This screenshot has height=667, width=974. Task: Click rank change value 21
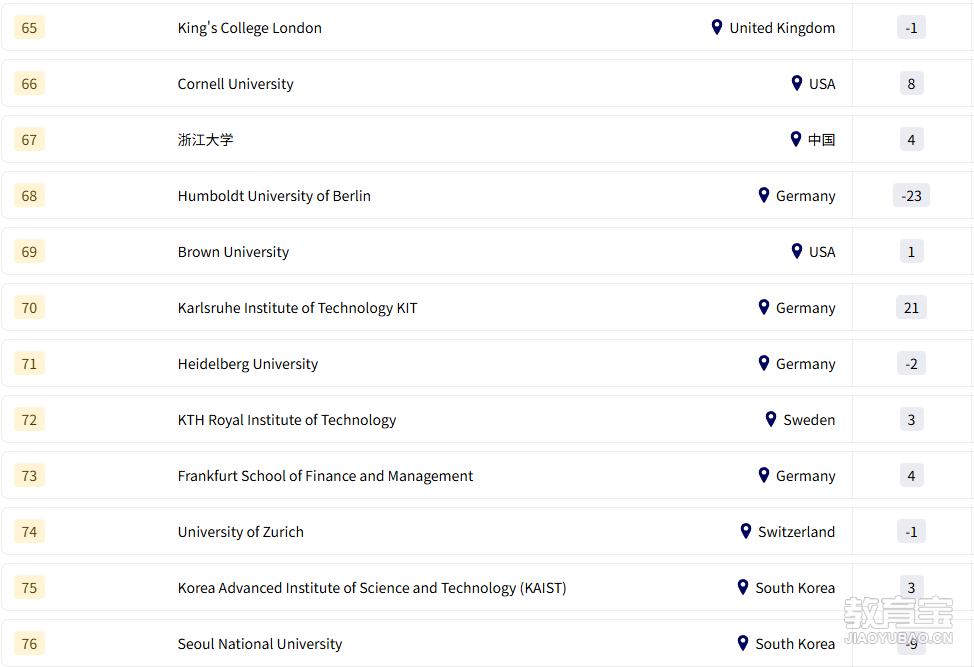911,308
